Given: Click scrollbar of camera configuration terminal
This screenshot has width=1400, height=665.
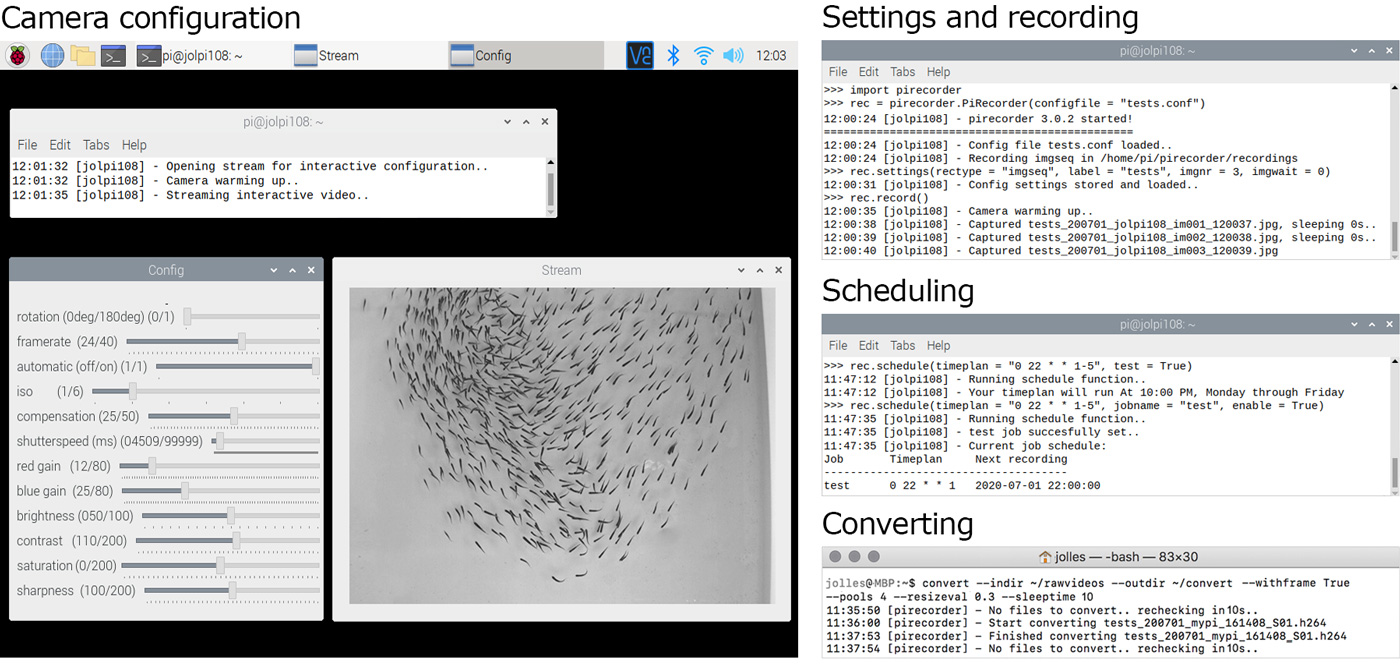Looking at the screenshot, I should point(550,187).
